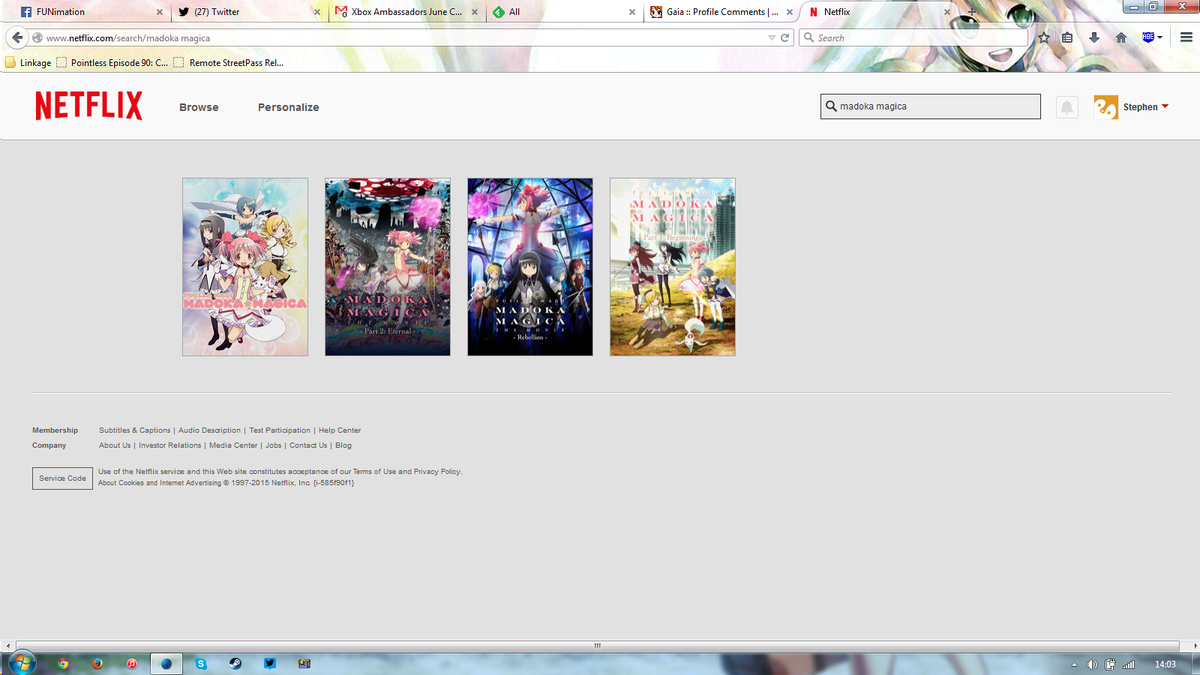Click the volume speaker tray icon
The height and width of the screenshot is (675, 1200).
pos(1092,664)
